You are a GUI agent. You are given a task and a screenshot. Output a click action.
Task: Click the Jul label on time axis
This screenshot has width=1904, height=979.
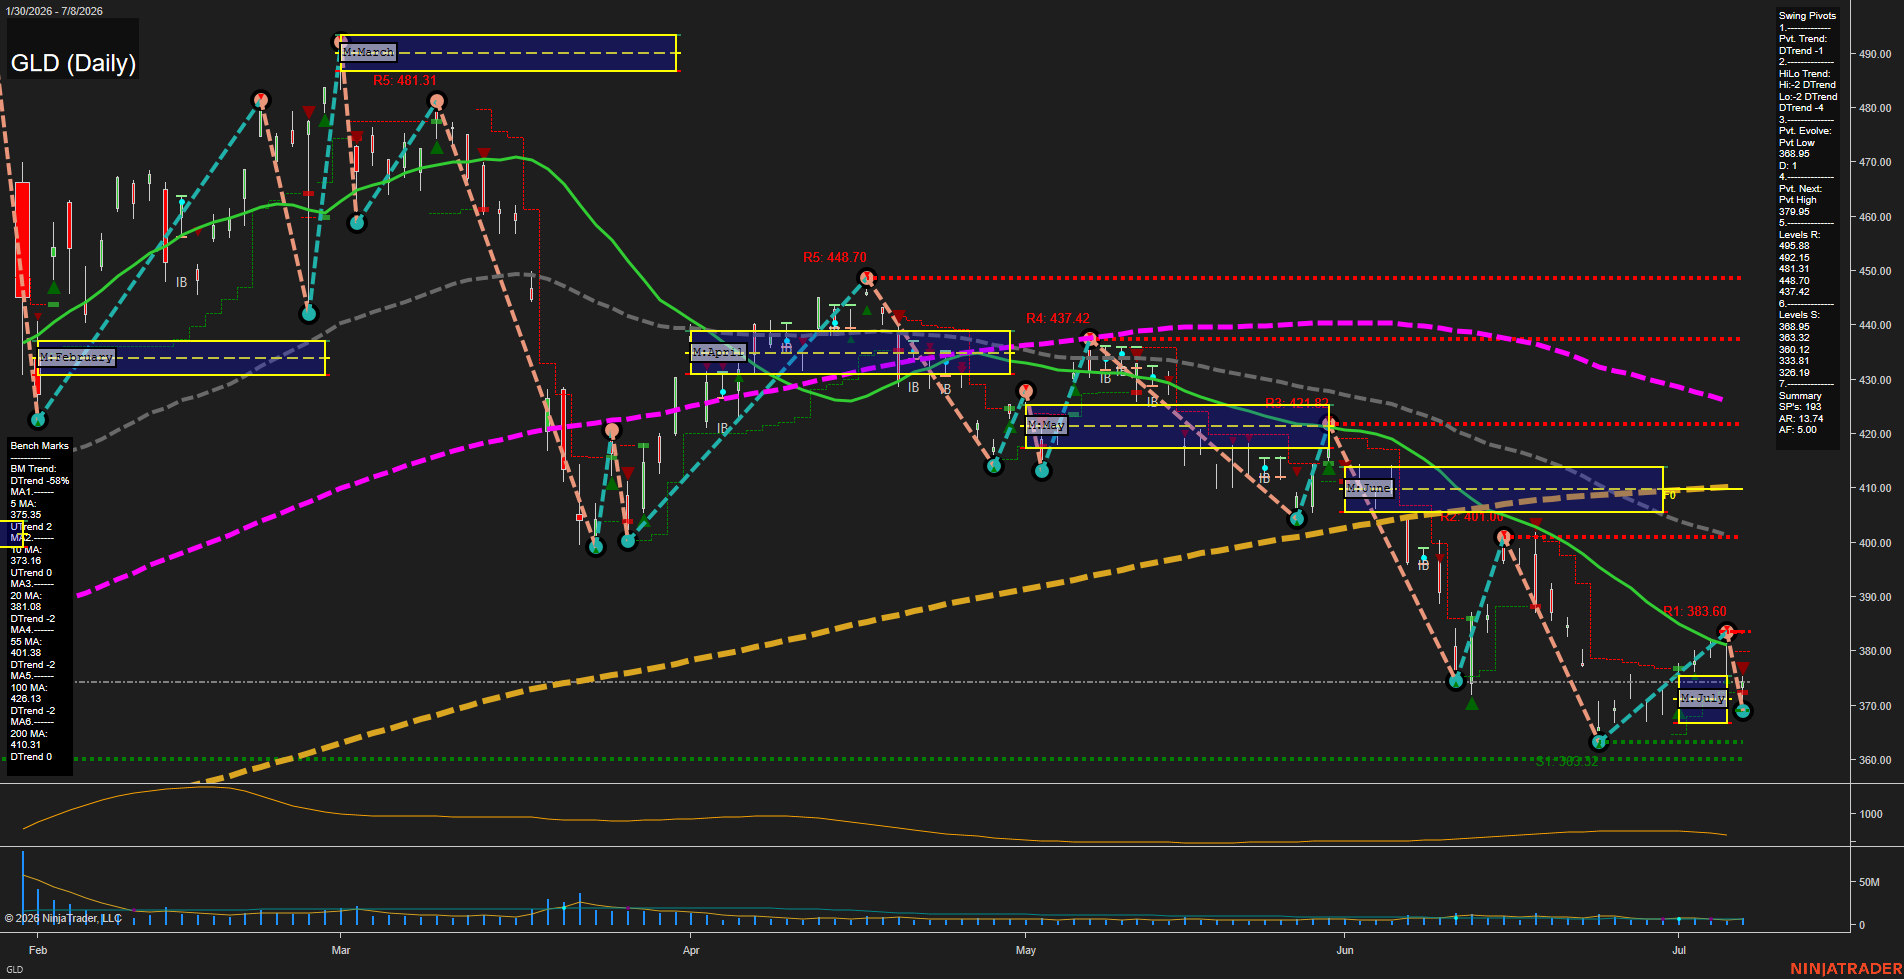tap(1679, 950)
